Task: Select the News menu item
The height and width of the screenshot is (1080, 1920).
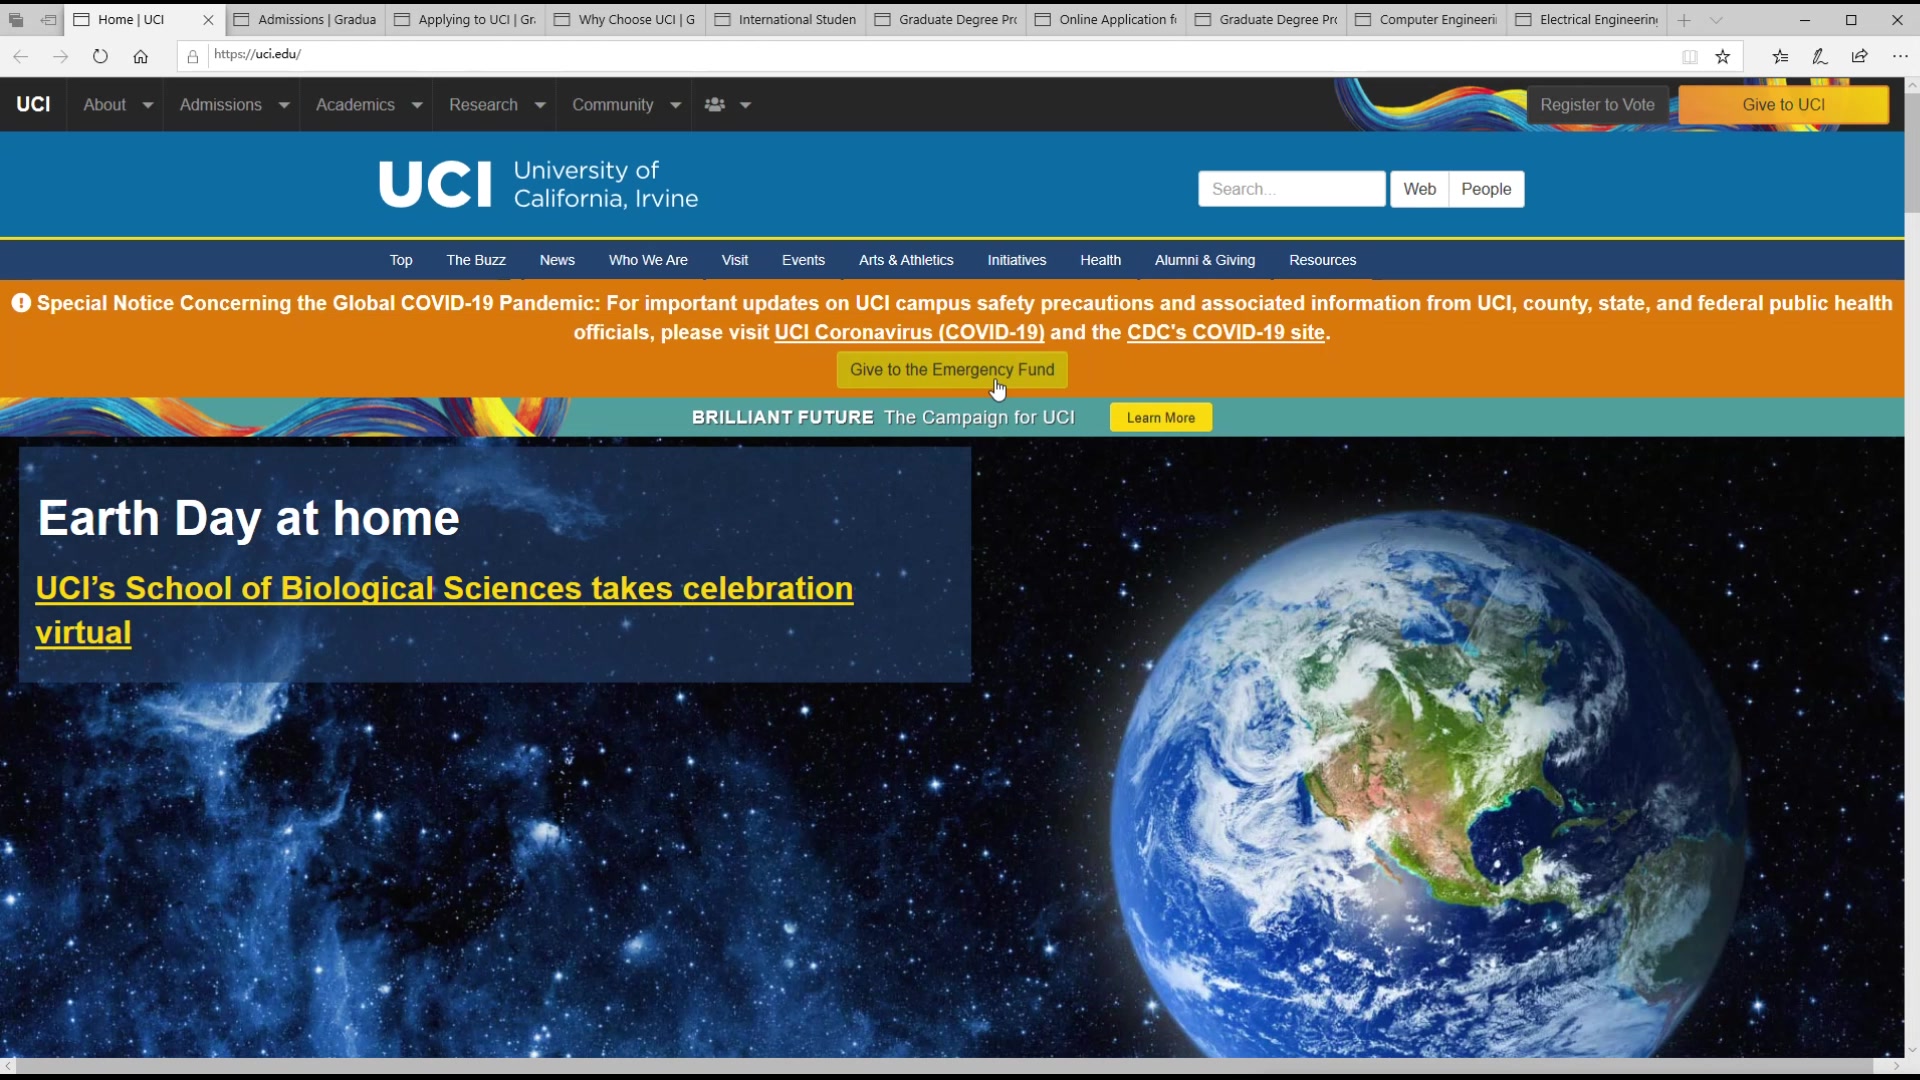Action: click(x=555, y=258)
